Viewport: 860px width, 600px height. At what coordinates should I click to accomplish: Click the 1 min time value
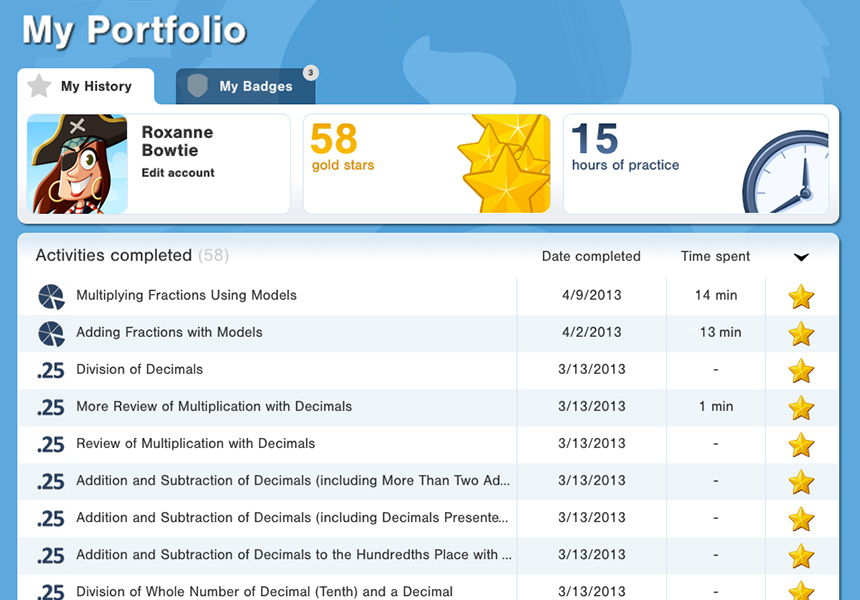tap(716, 406)
